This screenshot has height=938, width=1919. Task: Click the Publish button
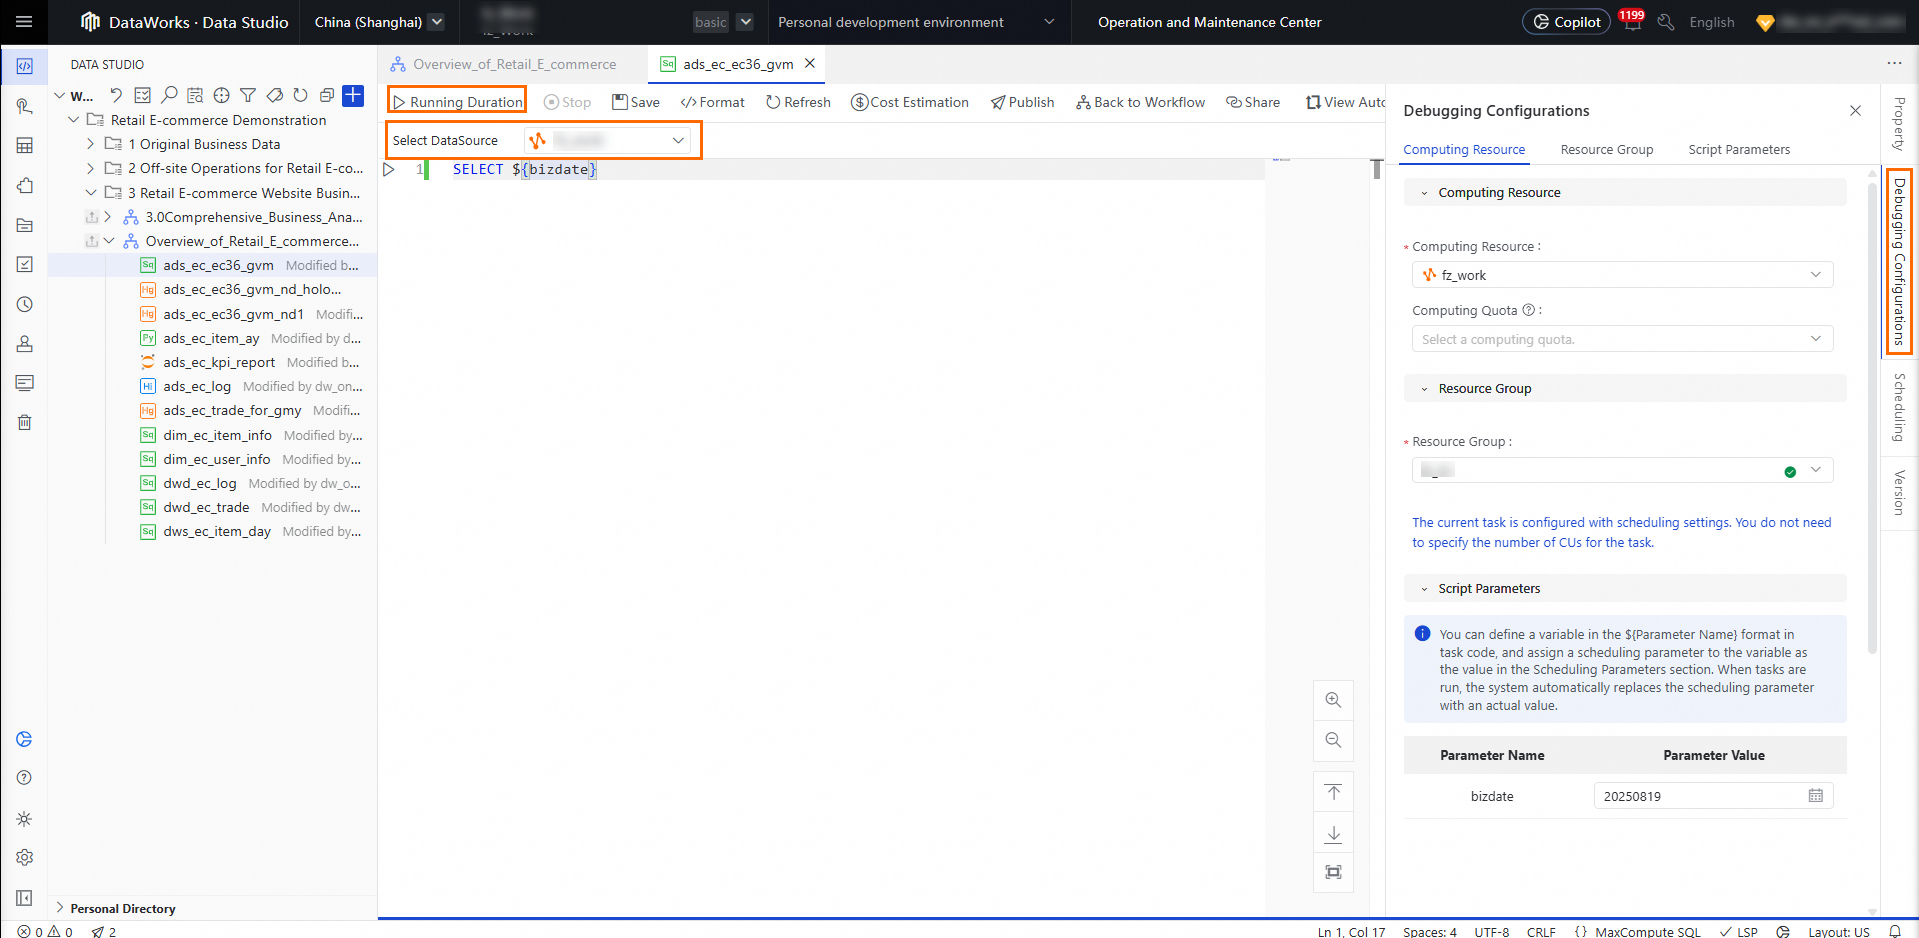tap(1022, 102)
